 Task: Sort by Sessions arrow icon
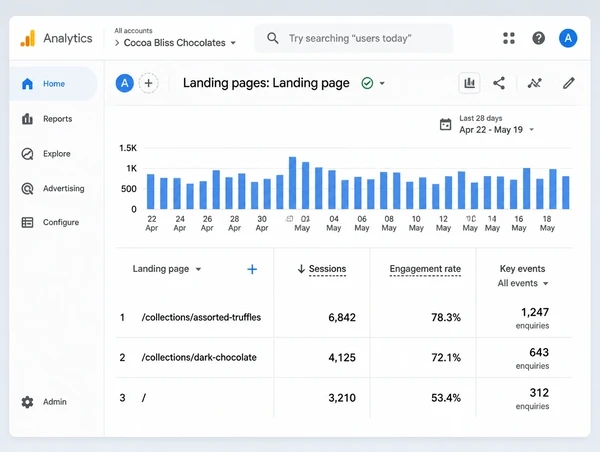[301, 269]
